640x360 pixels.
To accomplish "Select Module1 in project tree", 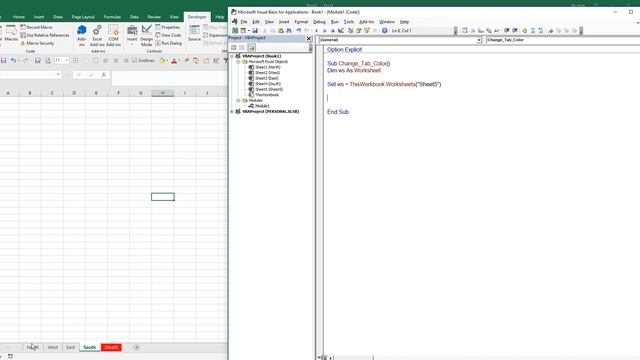I will [262, 106].
